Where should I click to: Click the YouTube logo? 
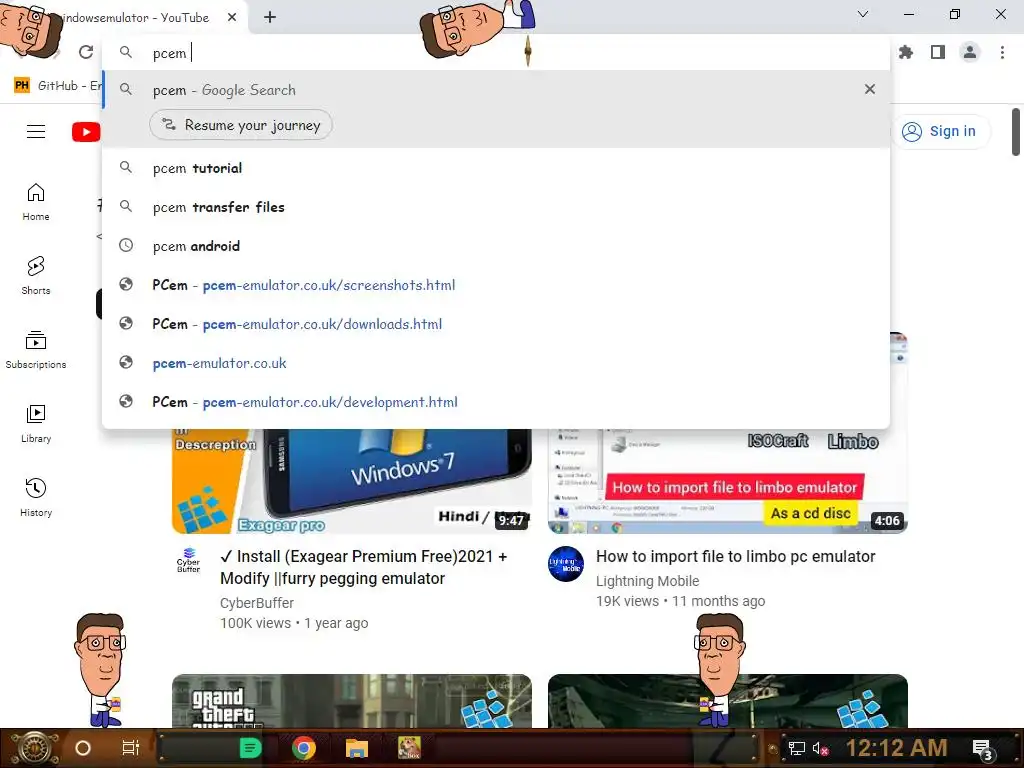[86, 131]
